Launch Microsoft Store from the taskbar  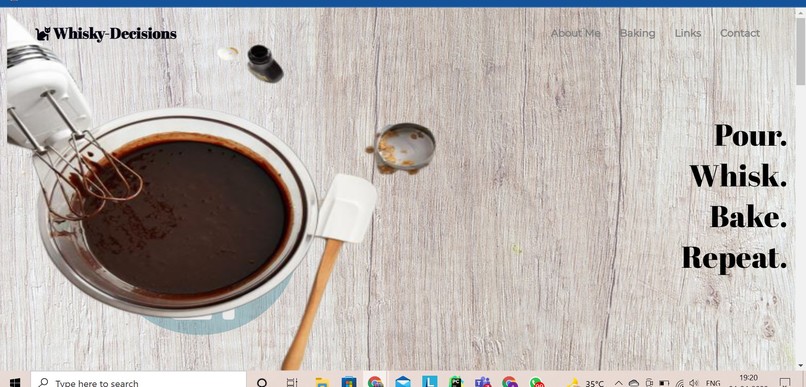coord(349,382)
